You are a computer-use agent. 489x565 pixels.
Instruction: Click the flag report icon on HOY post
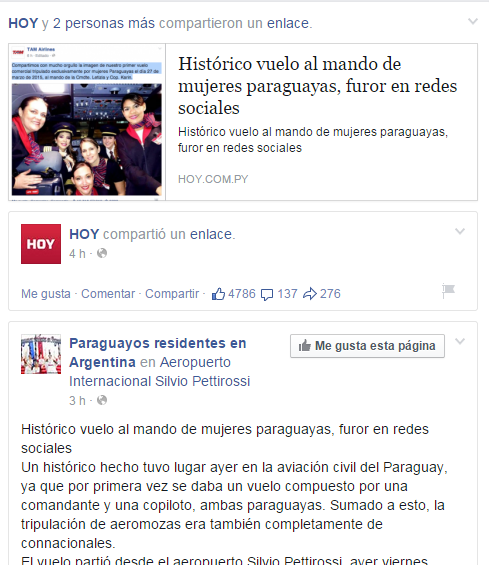(x=448, y=291)
